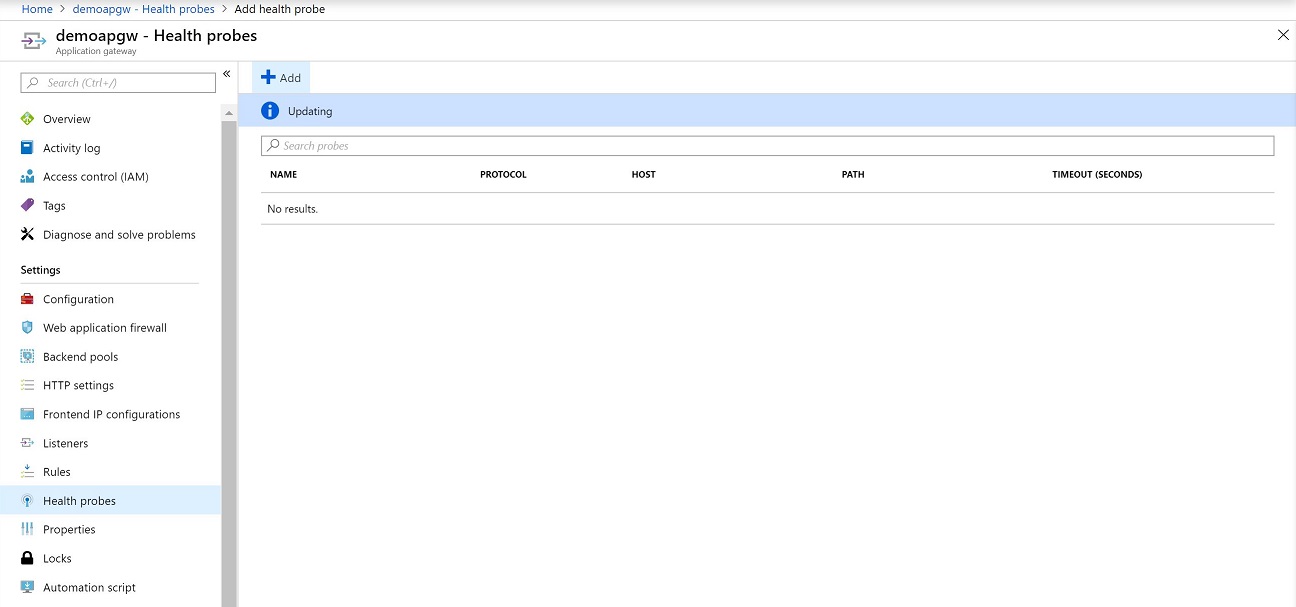1296x607 pixels.
Task: Click the HTTP settings list icon
Action: click(27, 385)
